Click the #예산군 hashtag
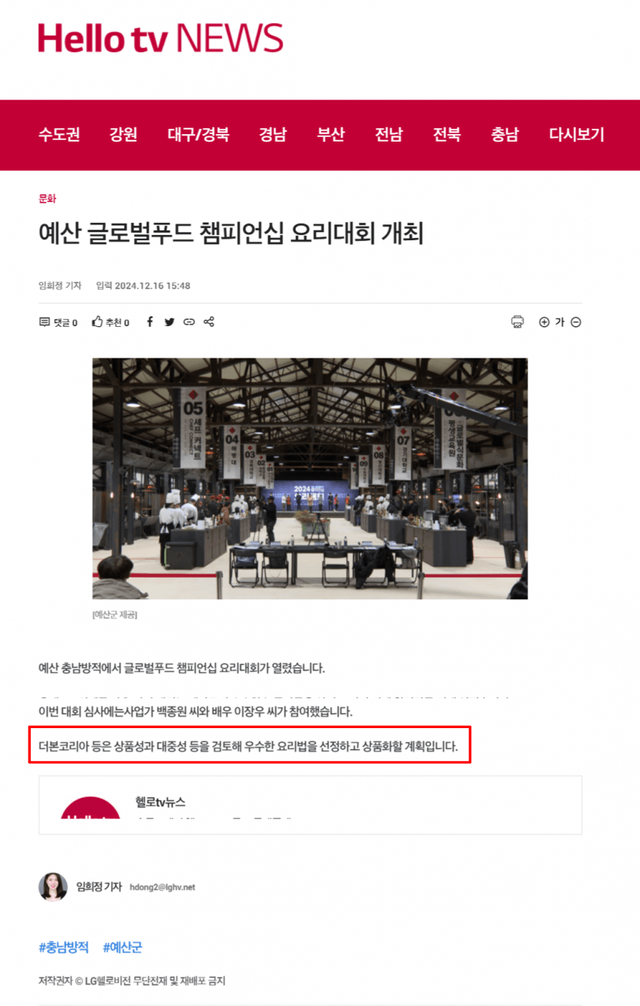This screenshot has height=1006, width=640. pos(122,947)
